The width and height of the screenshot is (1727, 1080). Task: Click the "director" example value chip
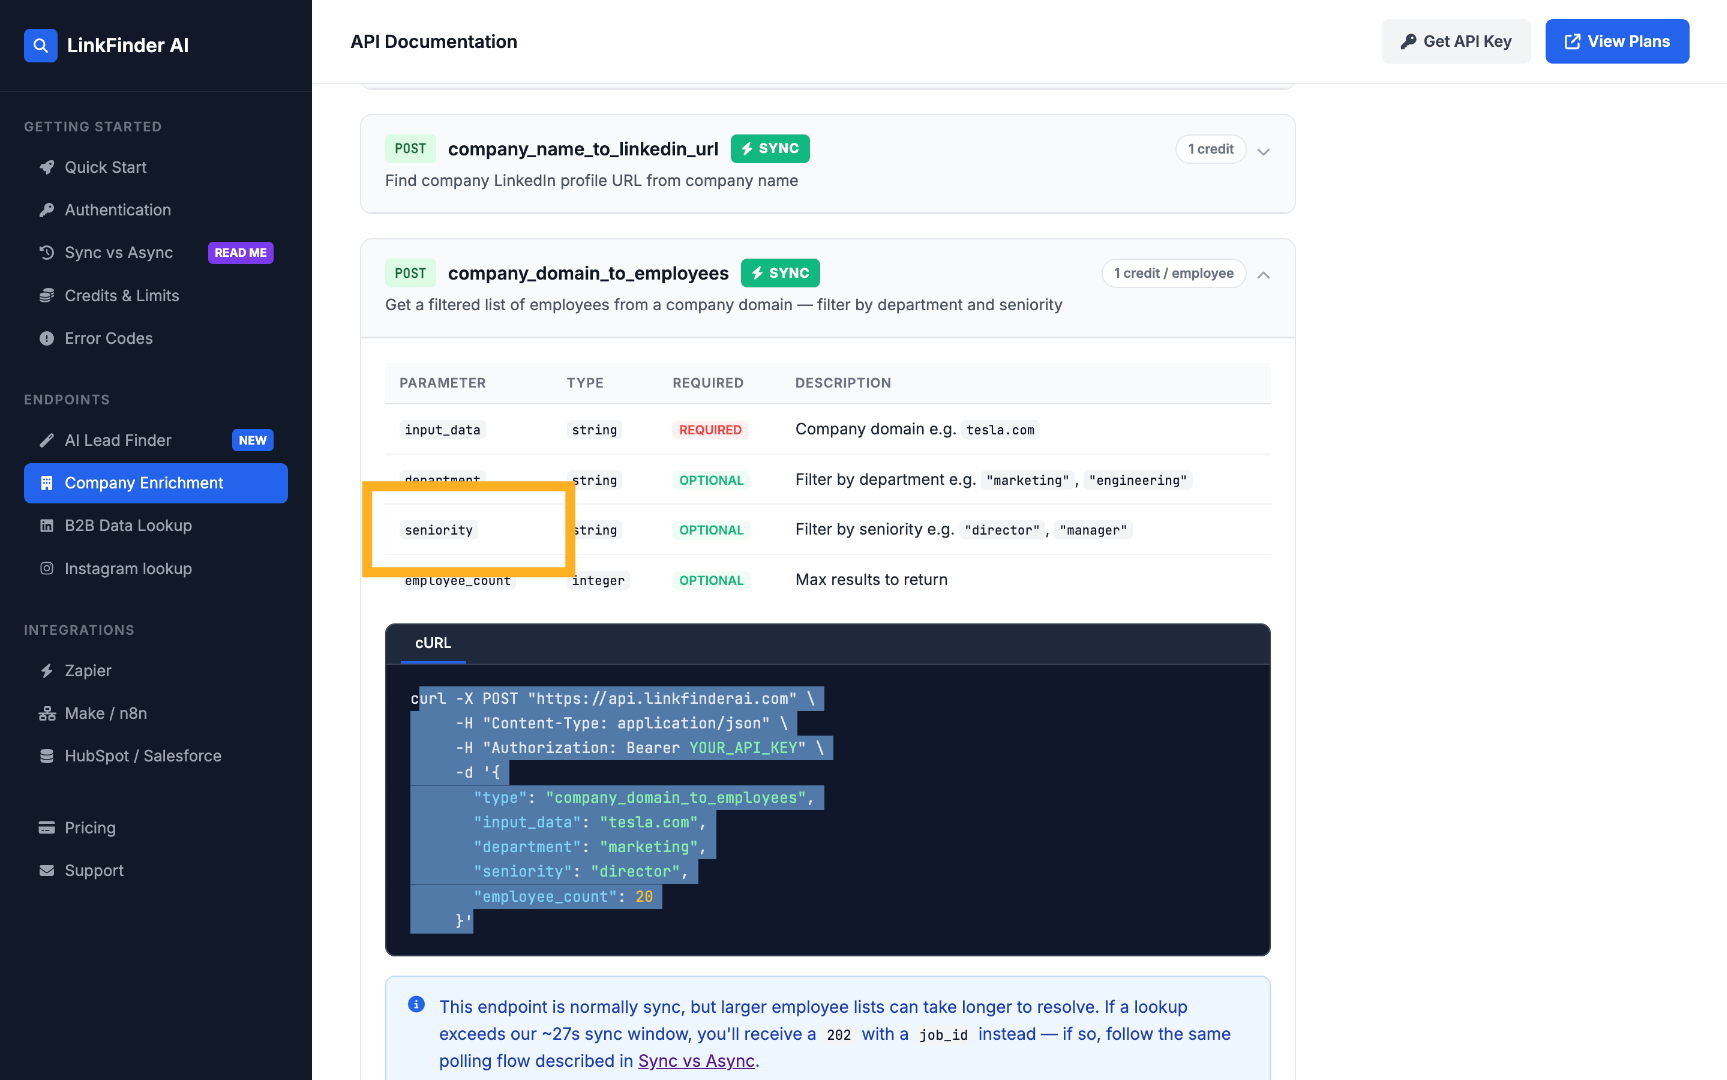pos(1002,530)
